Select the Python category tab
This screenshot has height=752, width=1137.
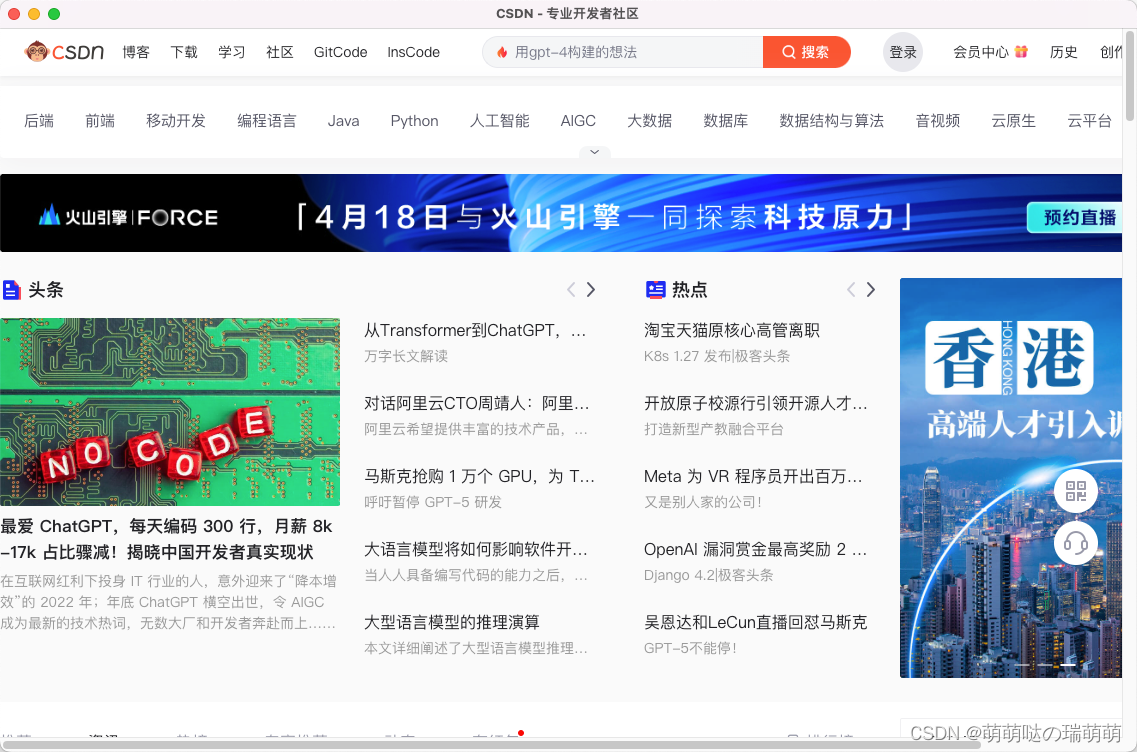[415, 121]
